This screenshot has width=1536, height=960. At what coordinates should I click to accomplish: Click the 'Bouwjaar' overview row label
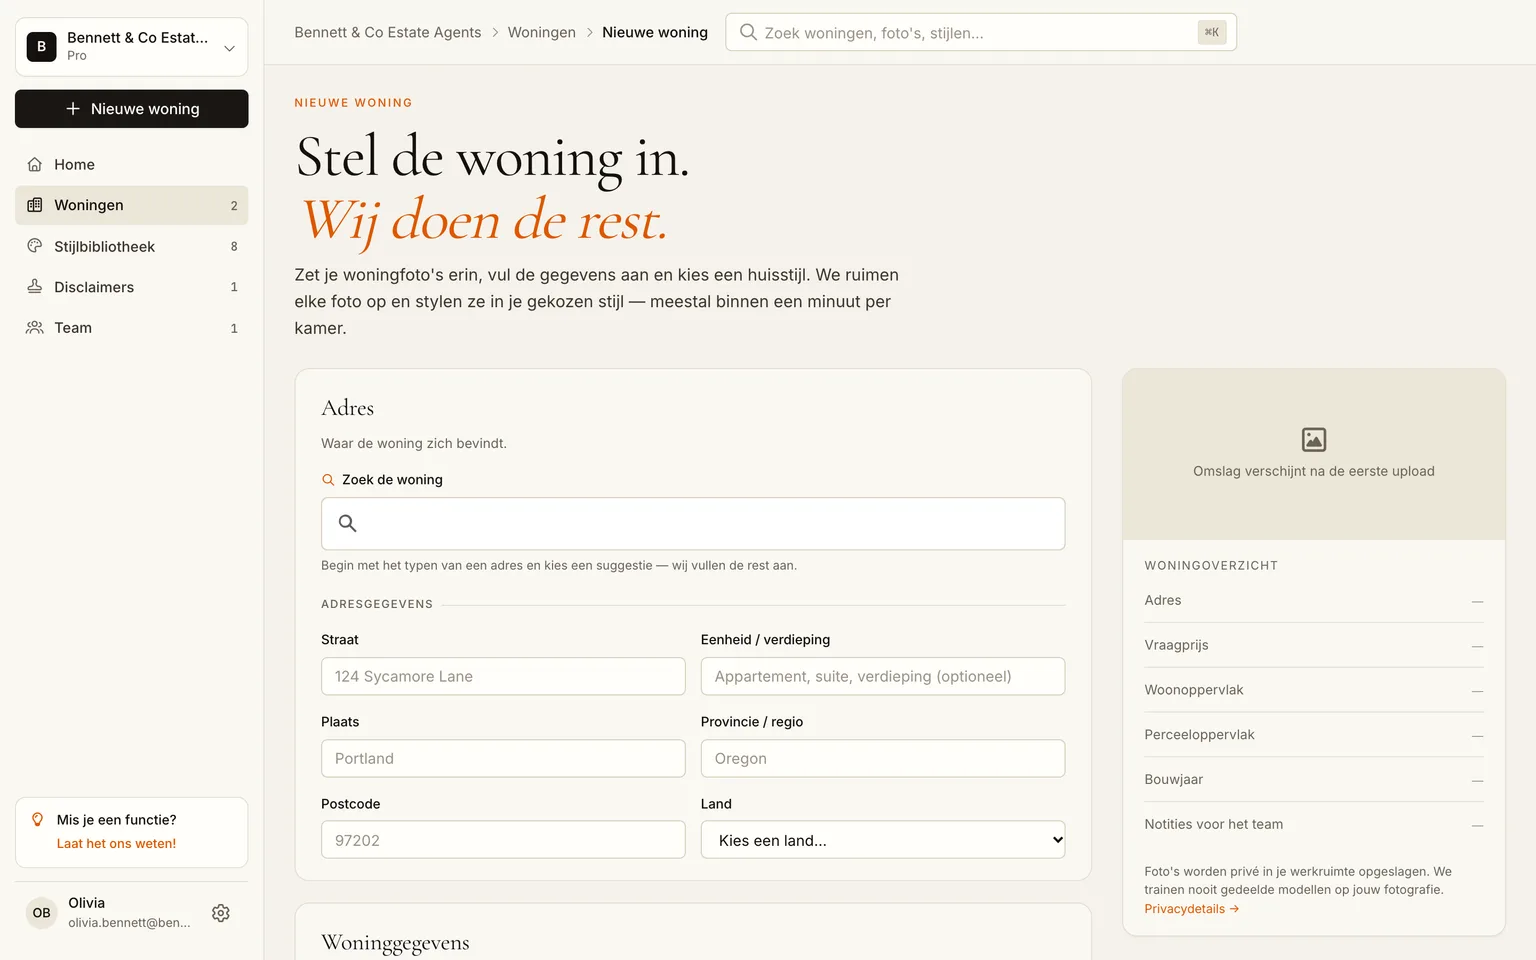click(1174, 779)
